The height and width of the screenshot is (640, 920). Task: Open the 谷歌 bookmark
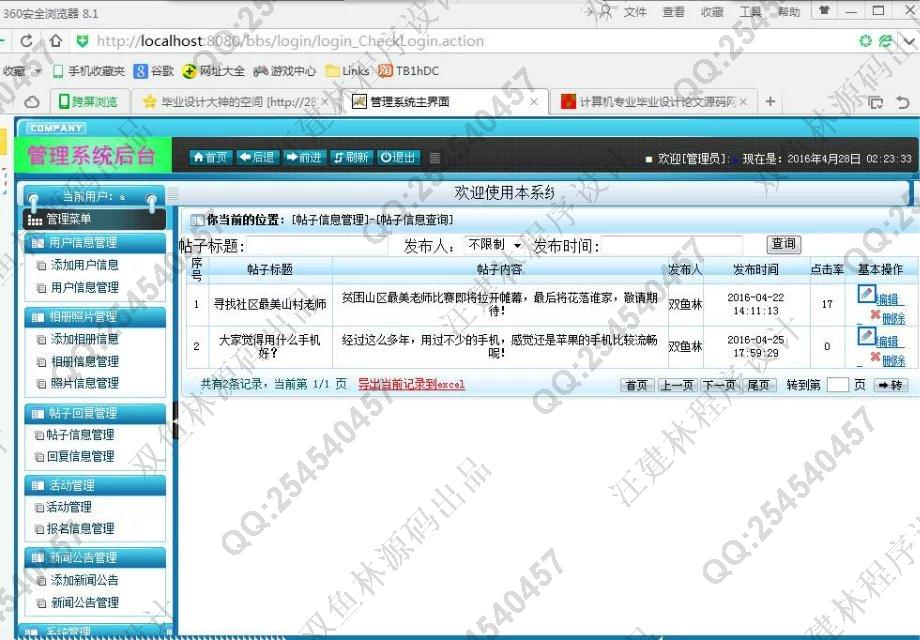pos(154,71)
